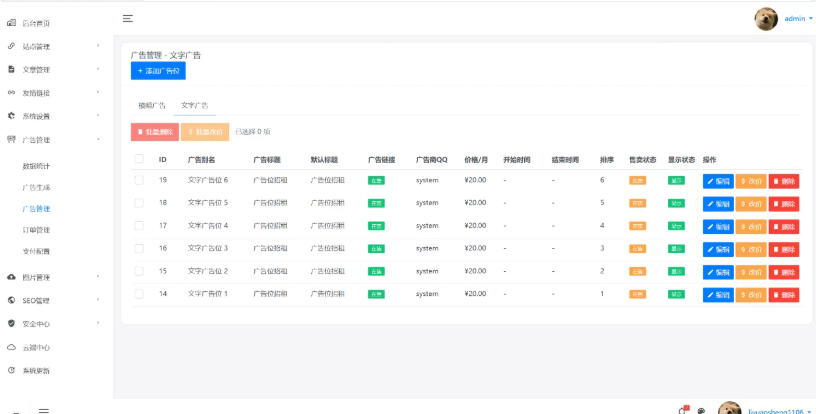Click the SEO管理 globe icon
The width and height of the screenshot is (816, 414).
point(11,300)
